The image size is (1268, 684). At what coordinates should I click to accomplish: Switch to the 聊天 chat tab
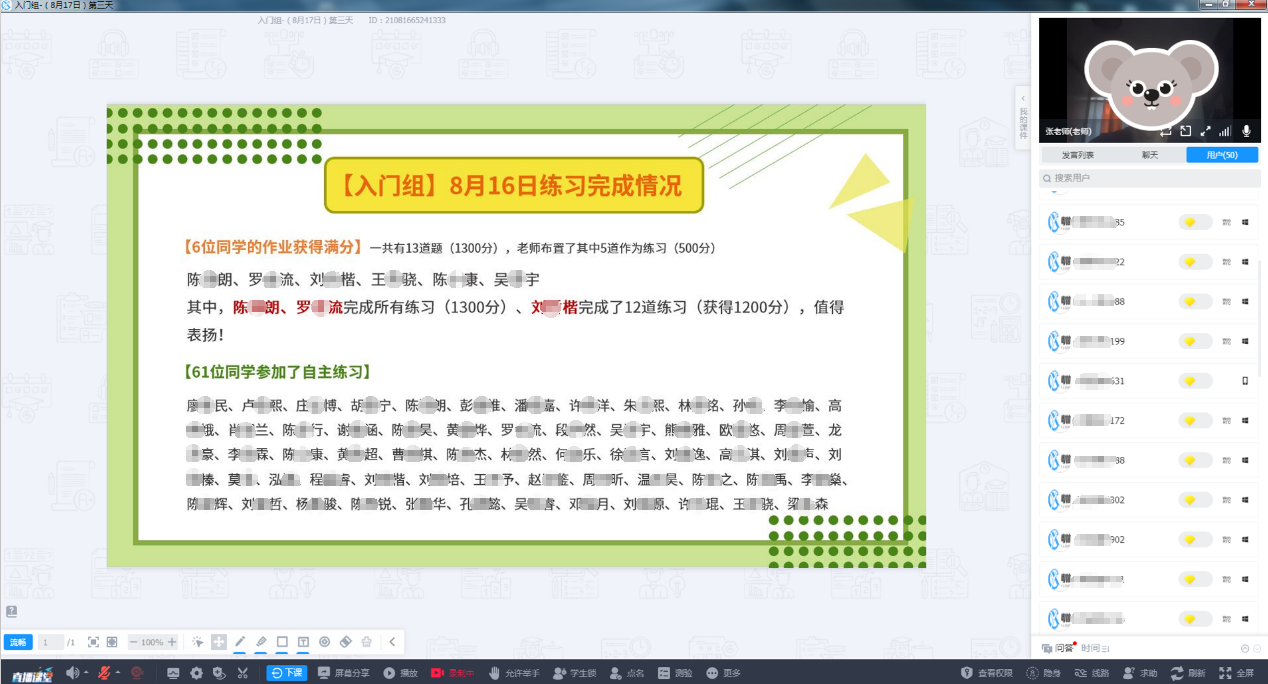click(1150, 155)
